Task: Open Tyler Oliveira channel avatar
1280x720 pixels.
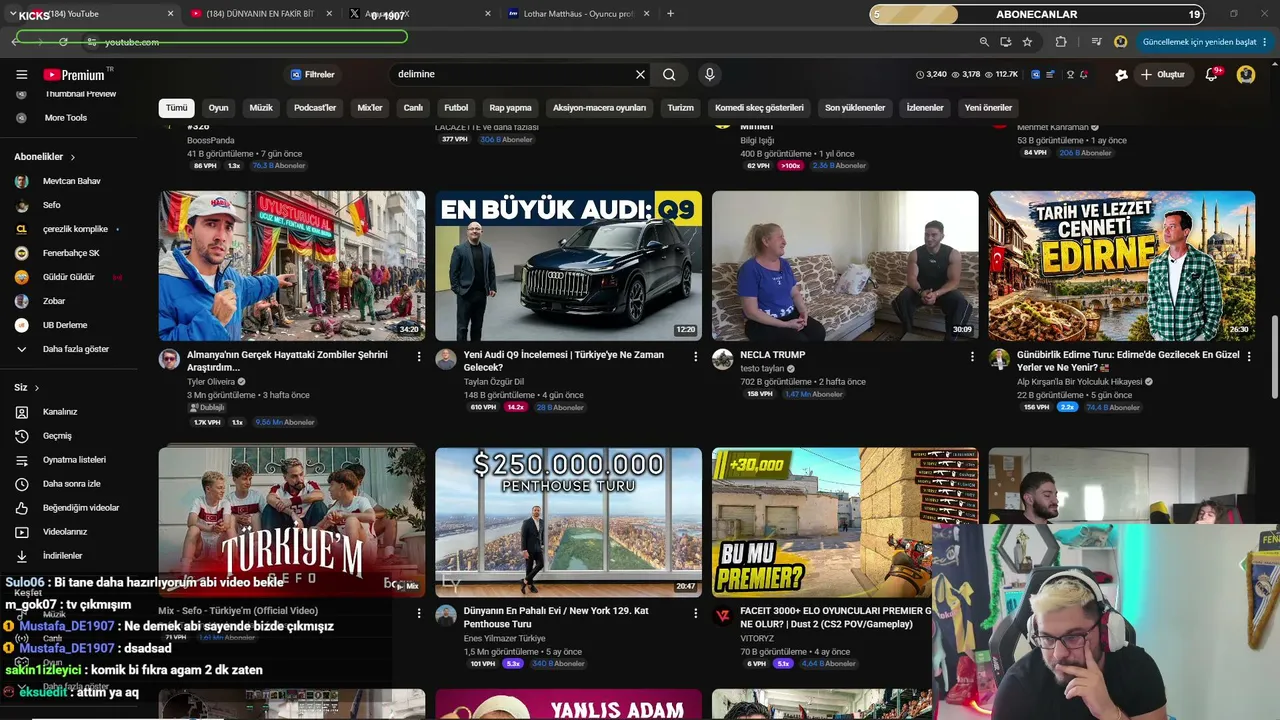Action: 169,359
